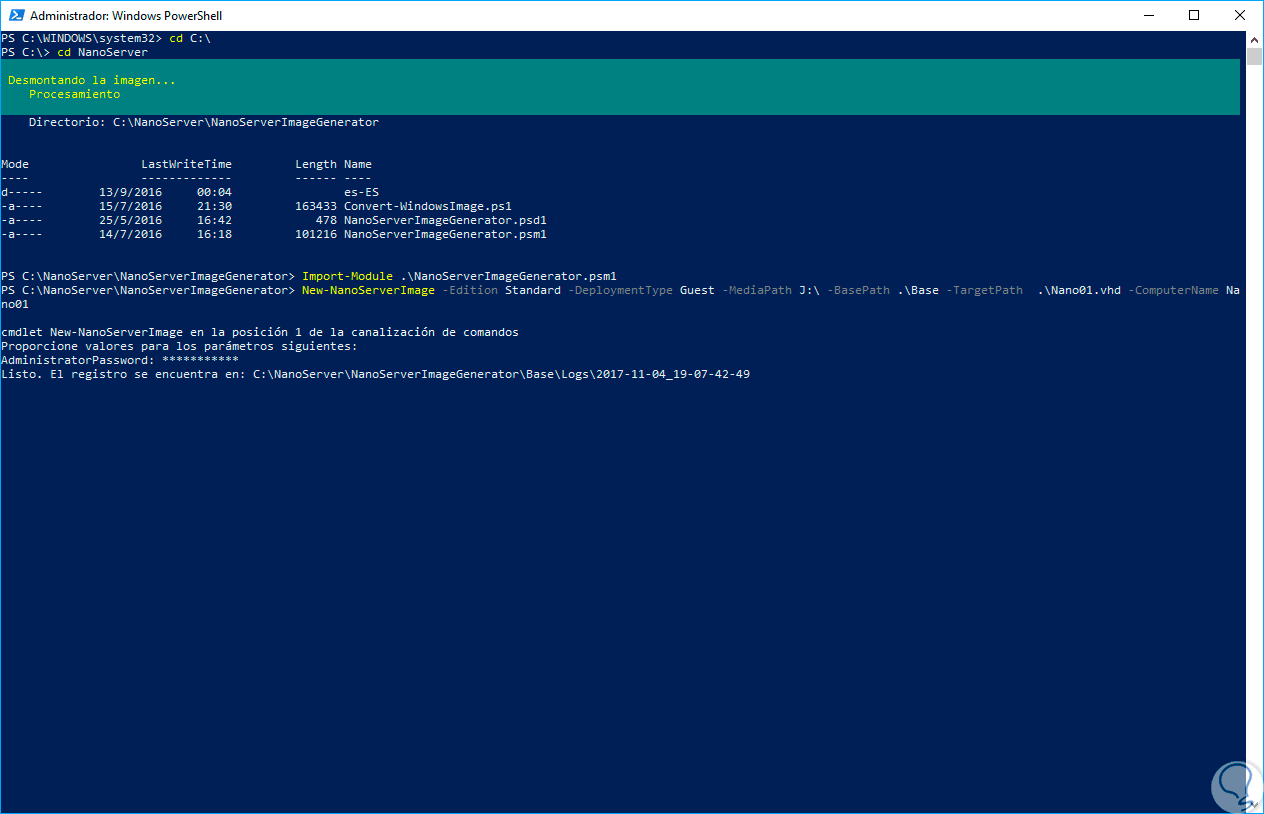Image resolution: width=1264 pixels, height=814 pixels.
Task: Click the 'cmdlet New-NanoServerImage en la posición 1' line
Action: coord(260,332)
